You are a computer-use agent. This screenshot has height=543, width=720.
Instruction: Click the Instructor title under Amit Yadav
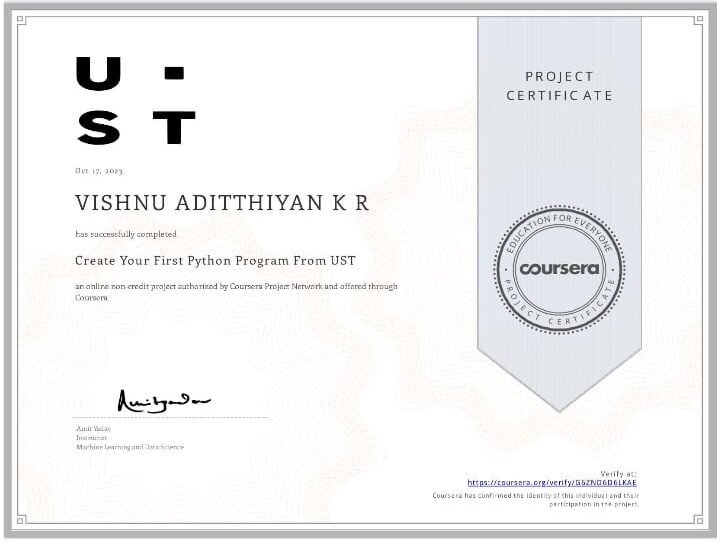coord(91,437)
